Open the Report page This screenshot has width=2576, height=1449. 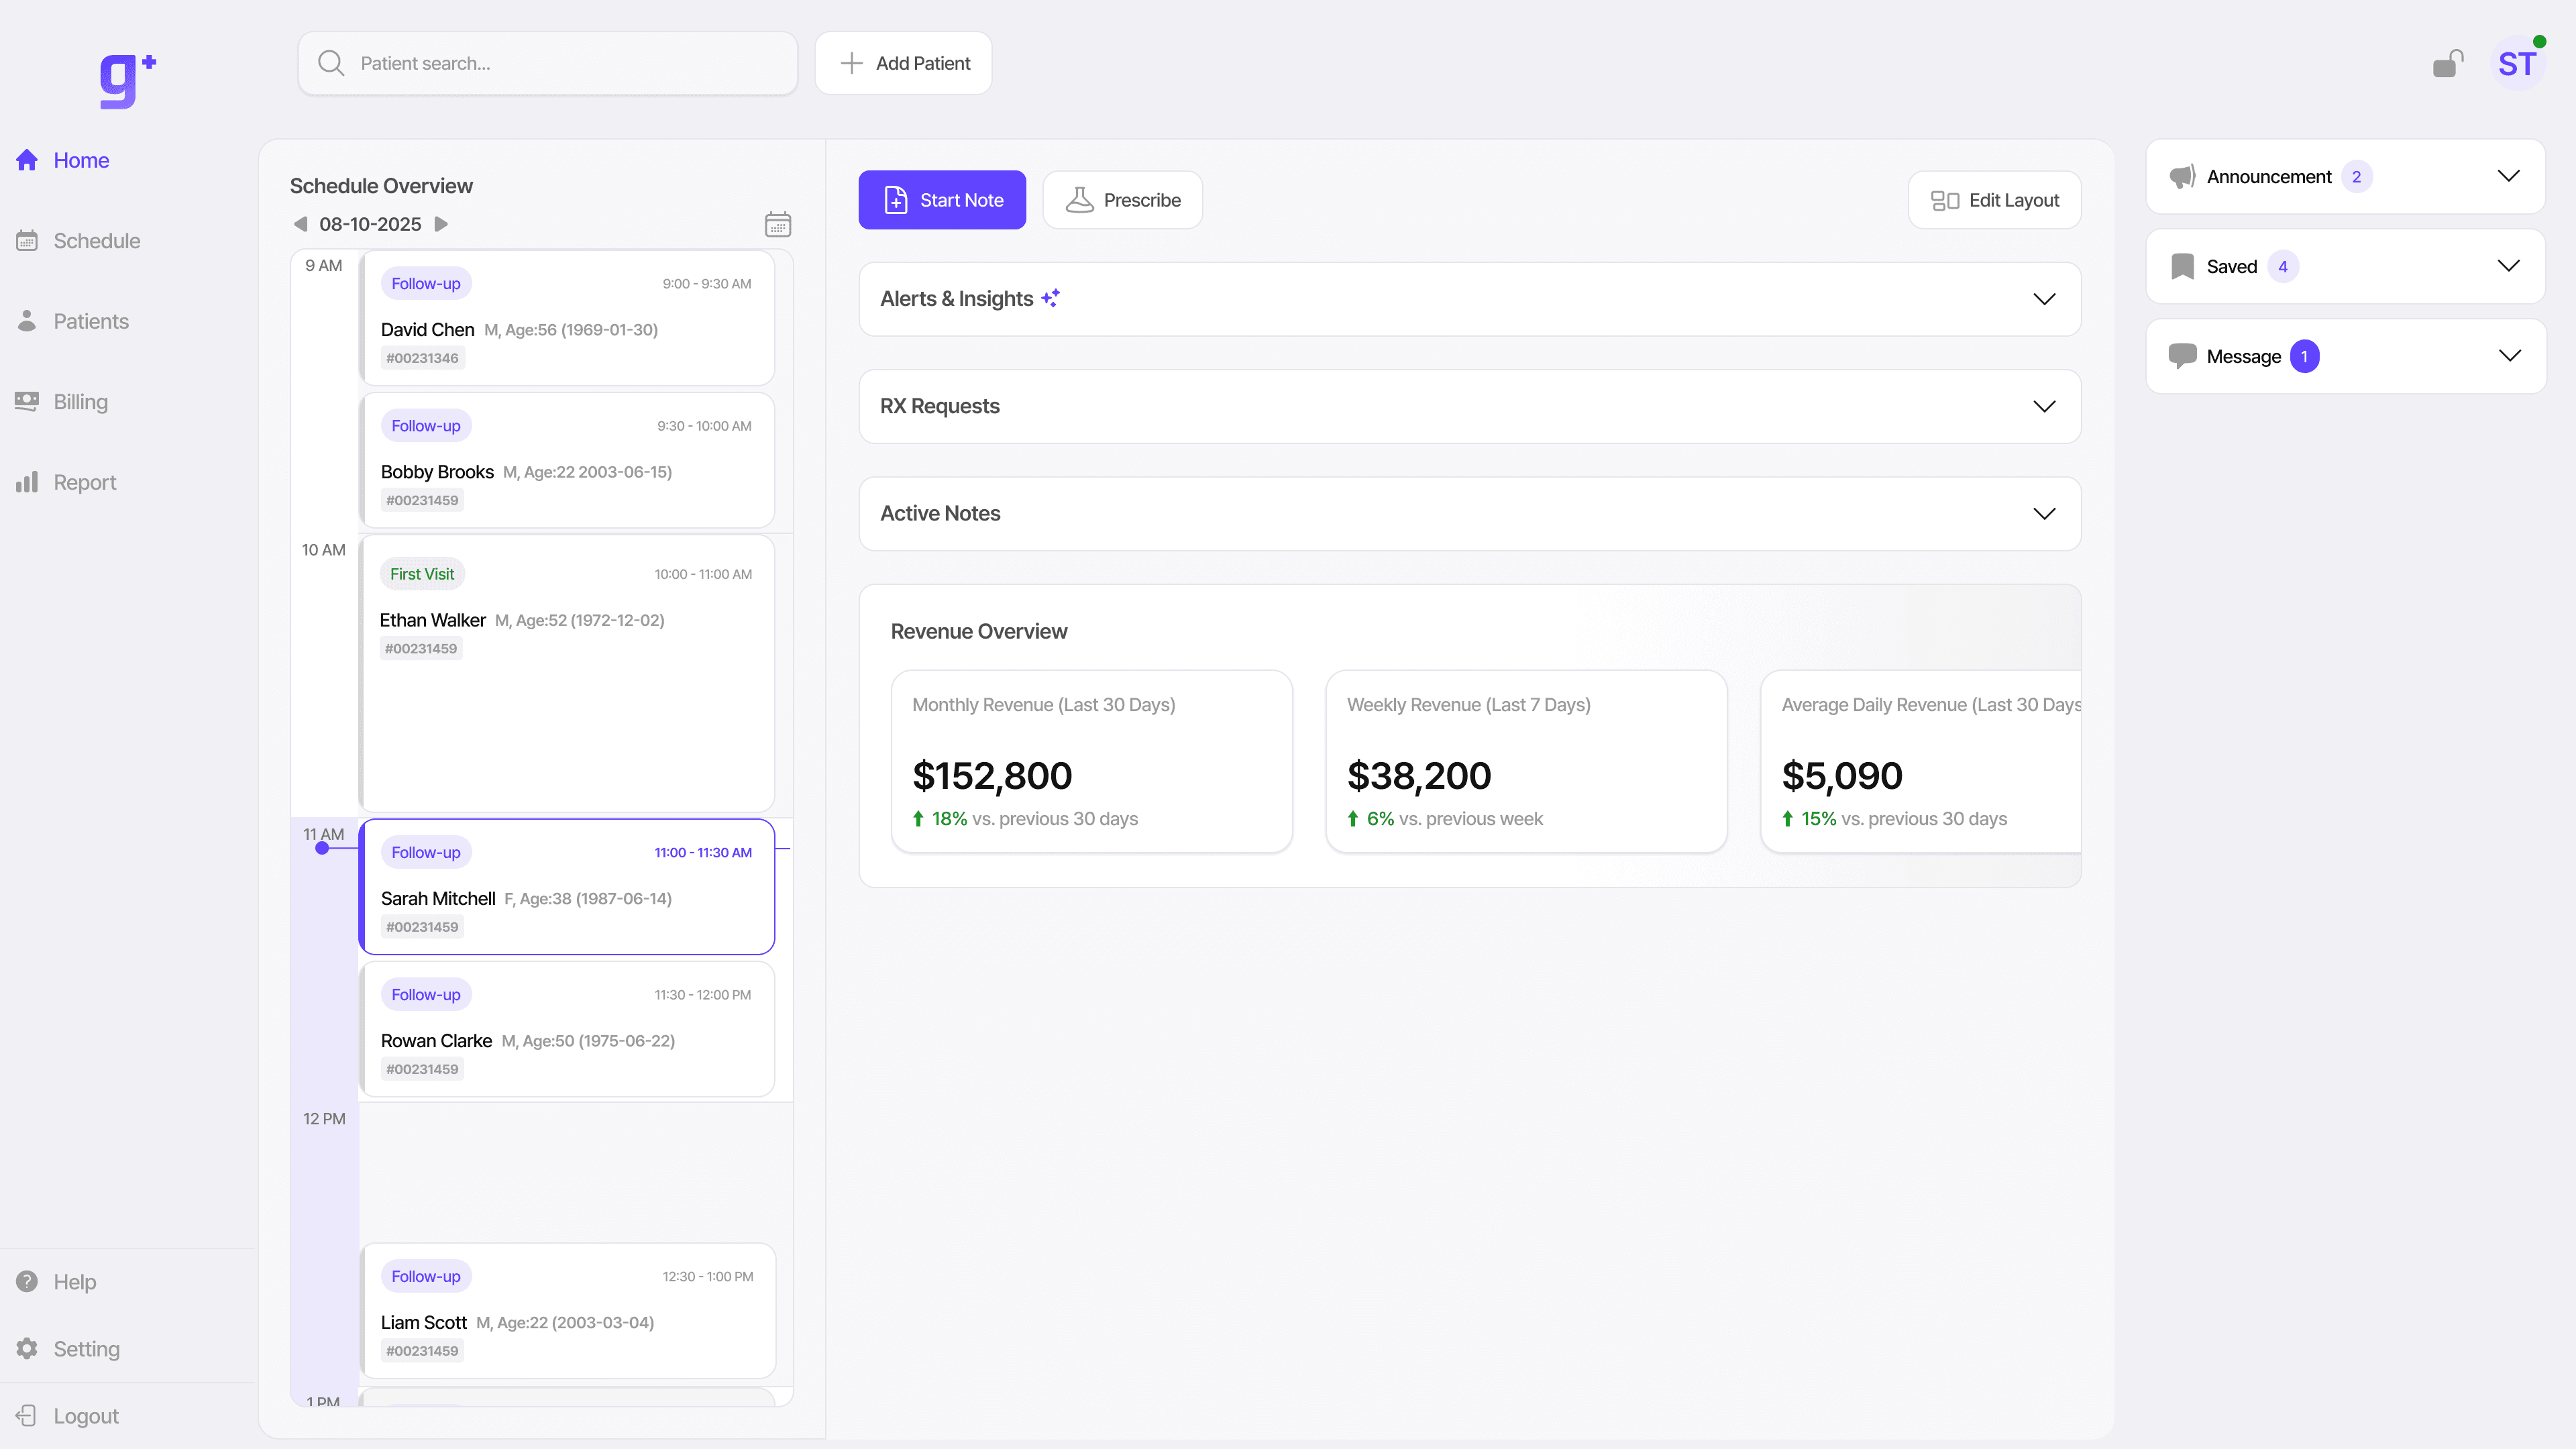[84, 482]
